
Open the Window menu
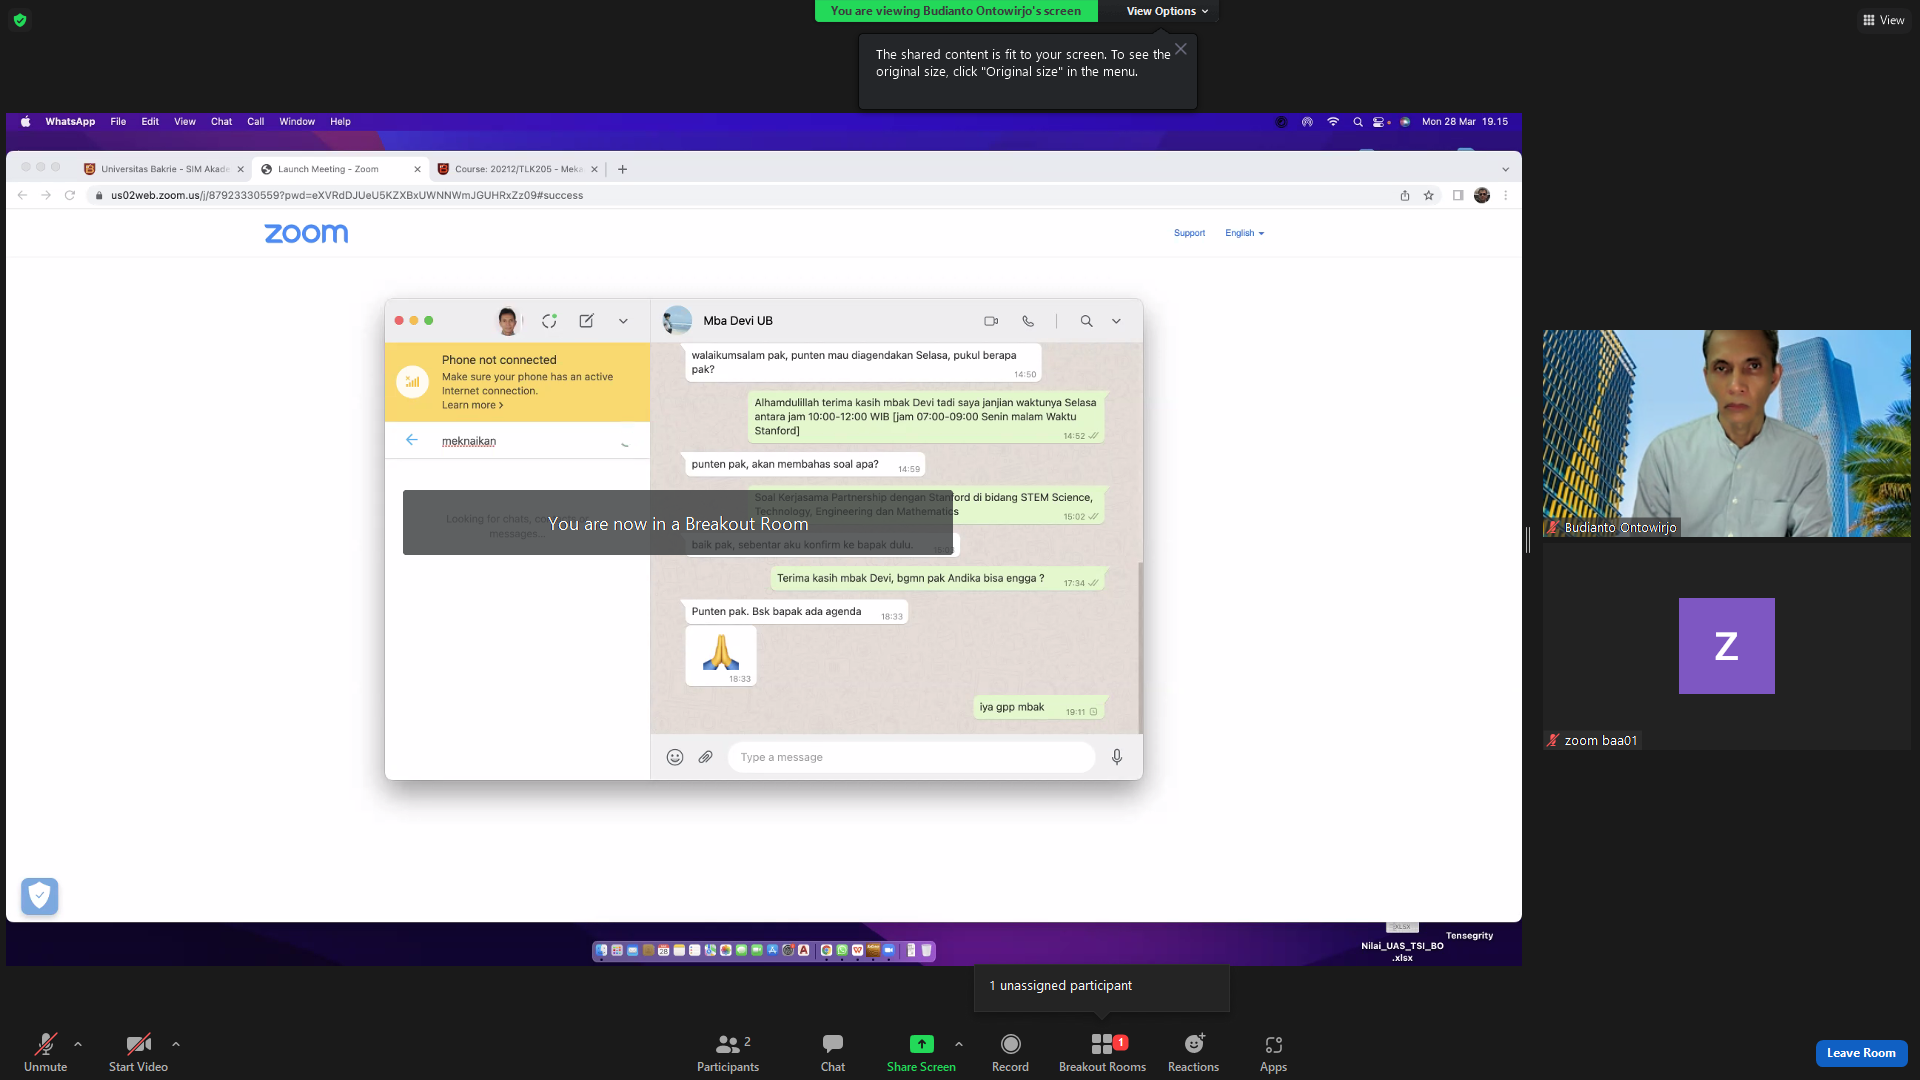pos(297,122)
